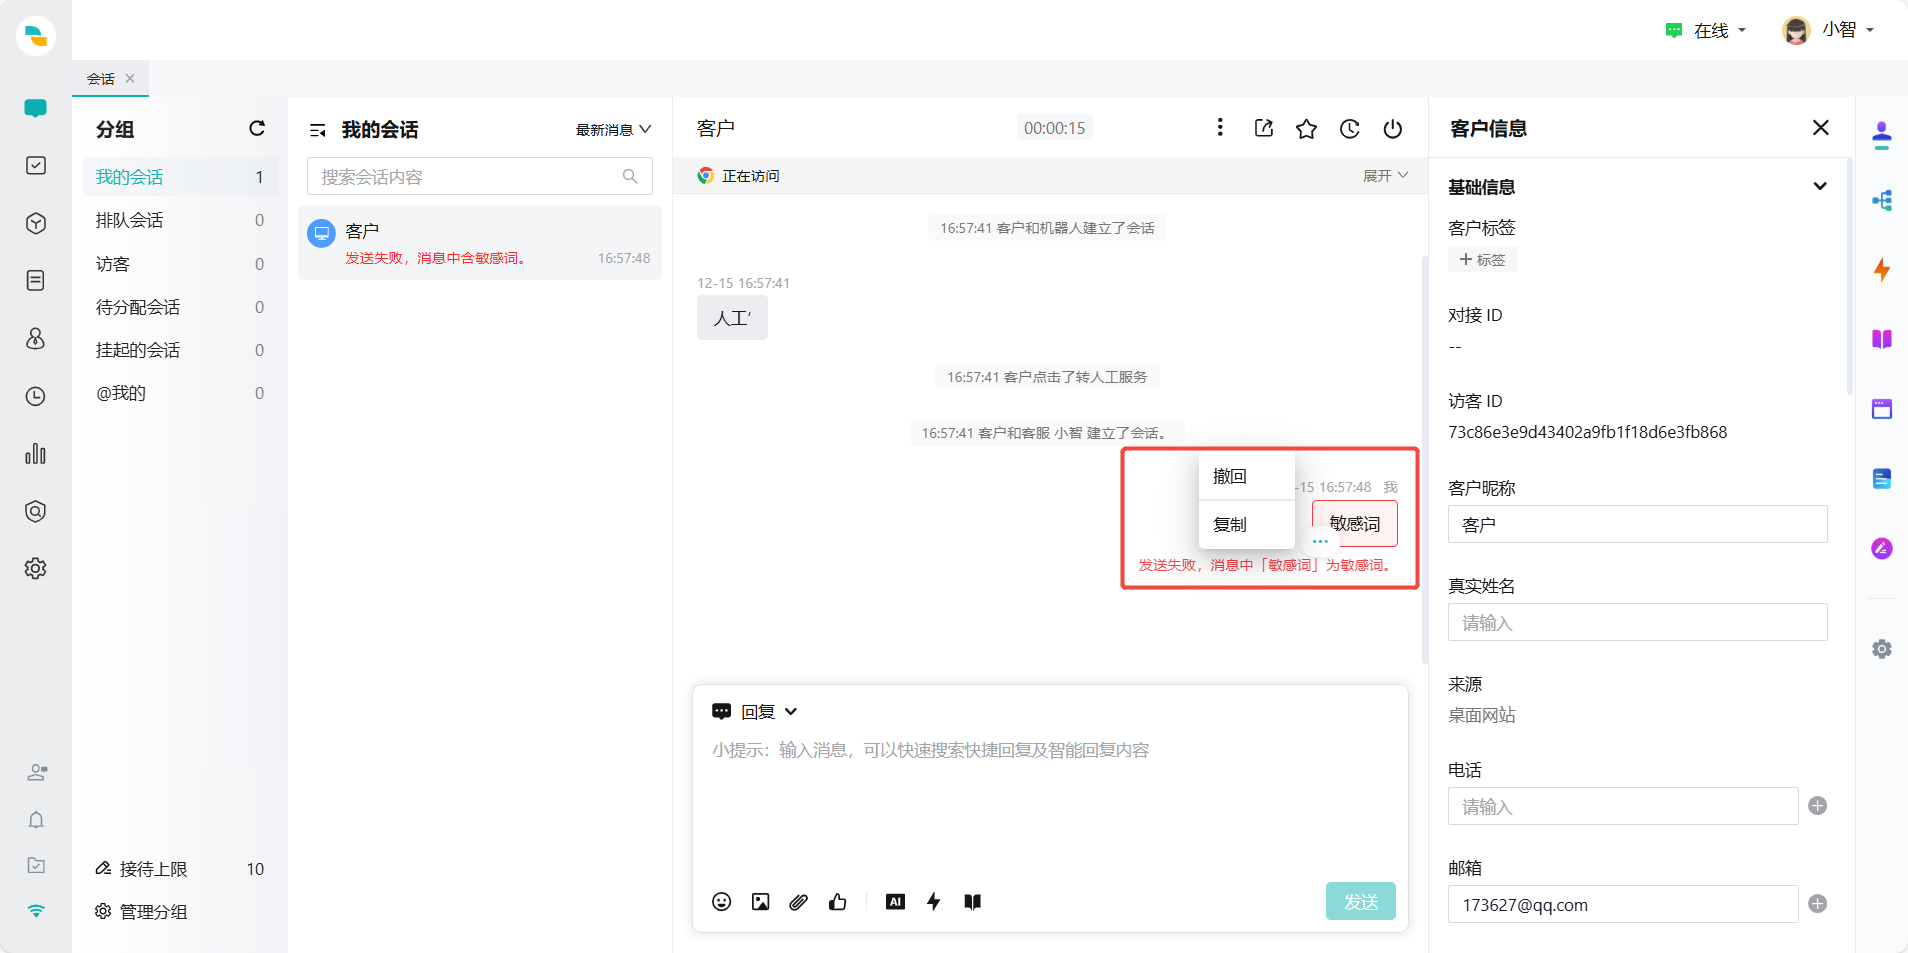
Task: Click the AI assistant icon in reply toolbar
Action: click(x=895, y=902)
